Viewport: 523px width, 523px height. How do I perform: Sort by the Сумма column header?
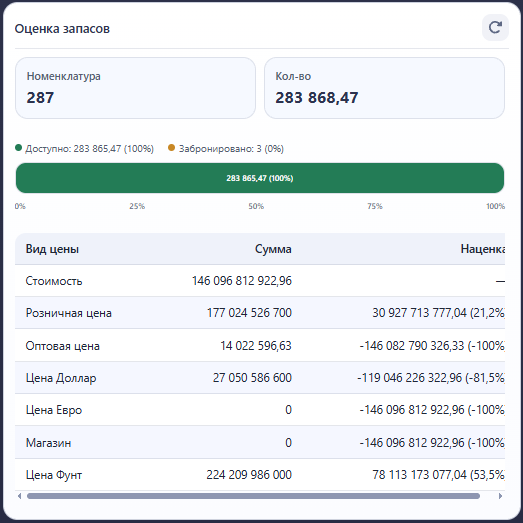(273, 249)
